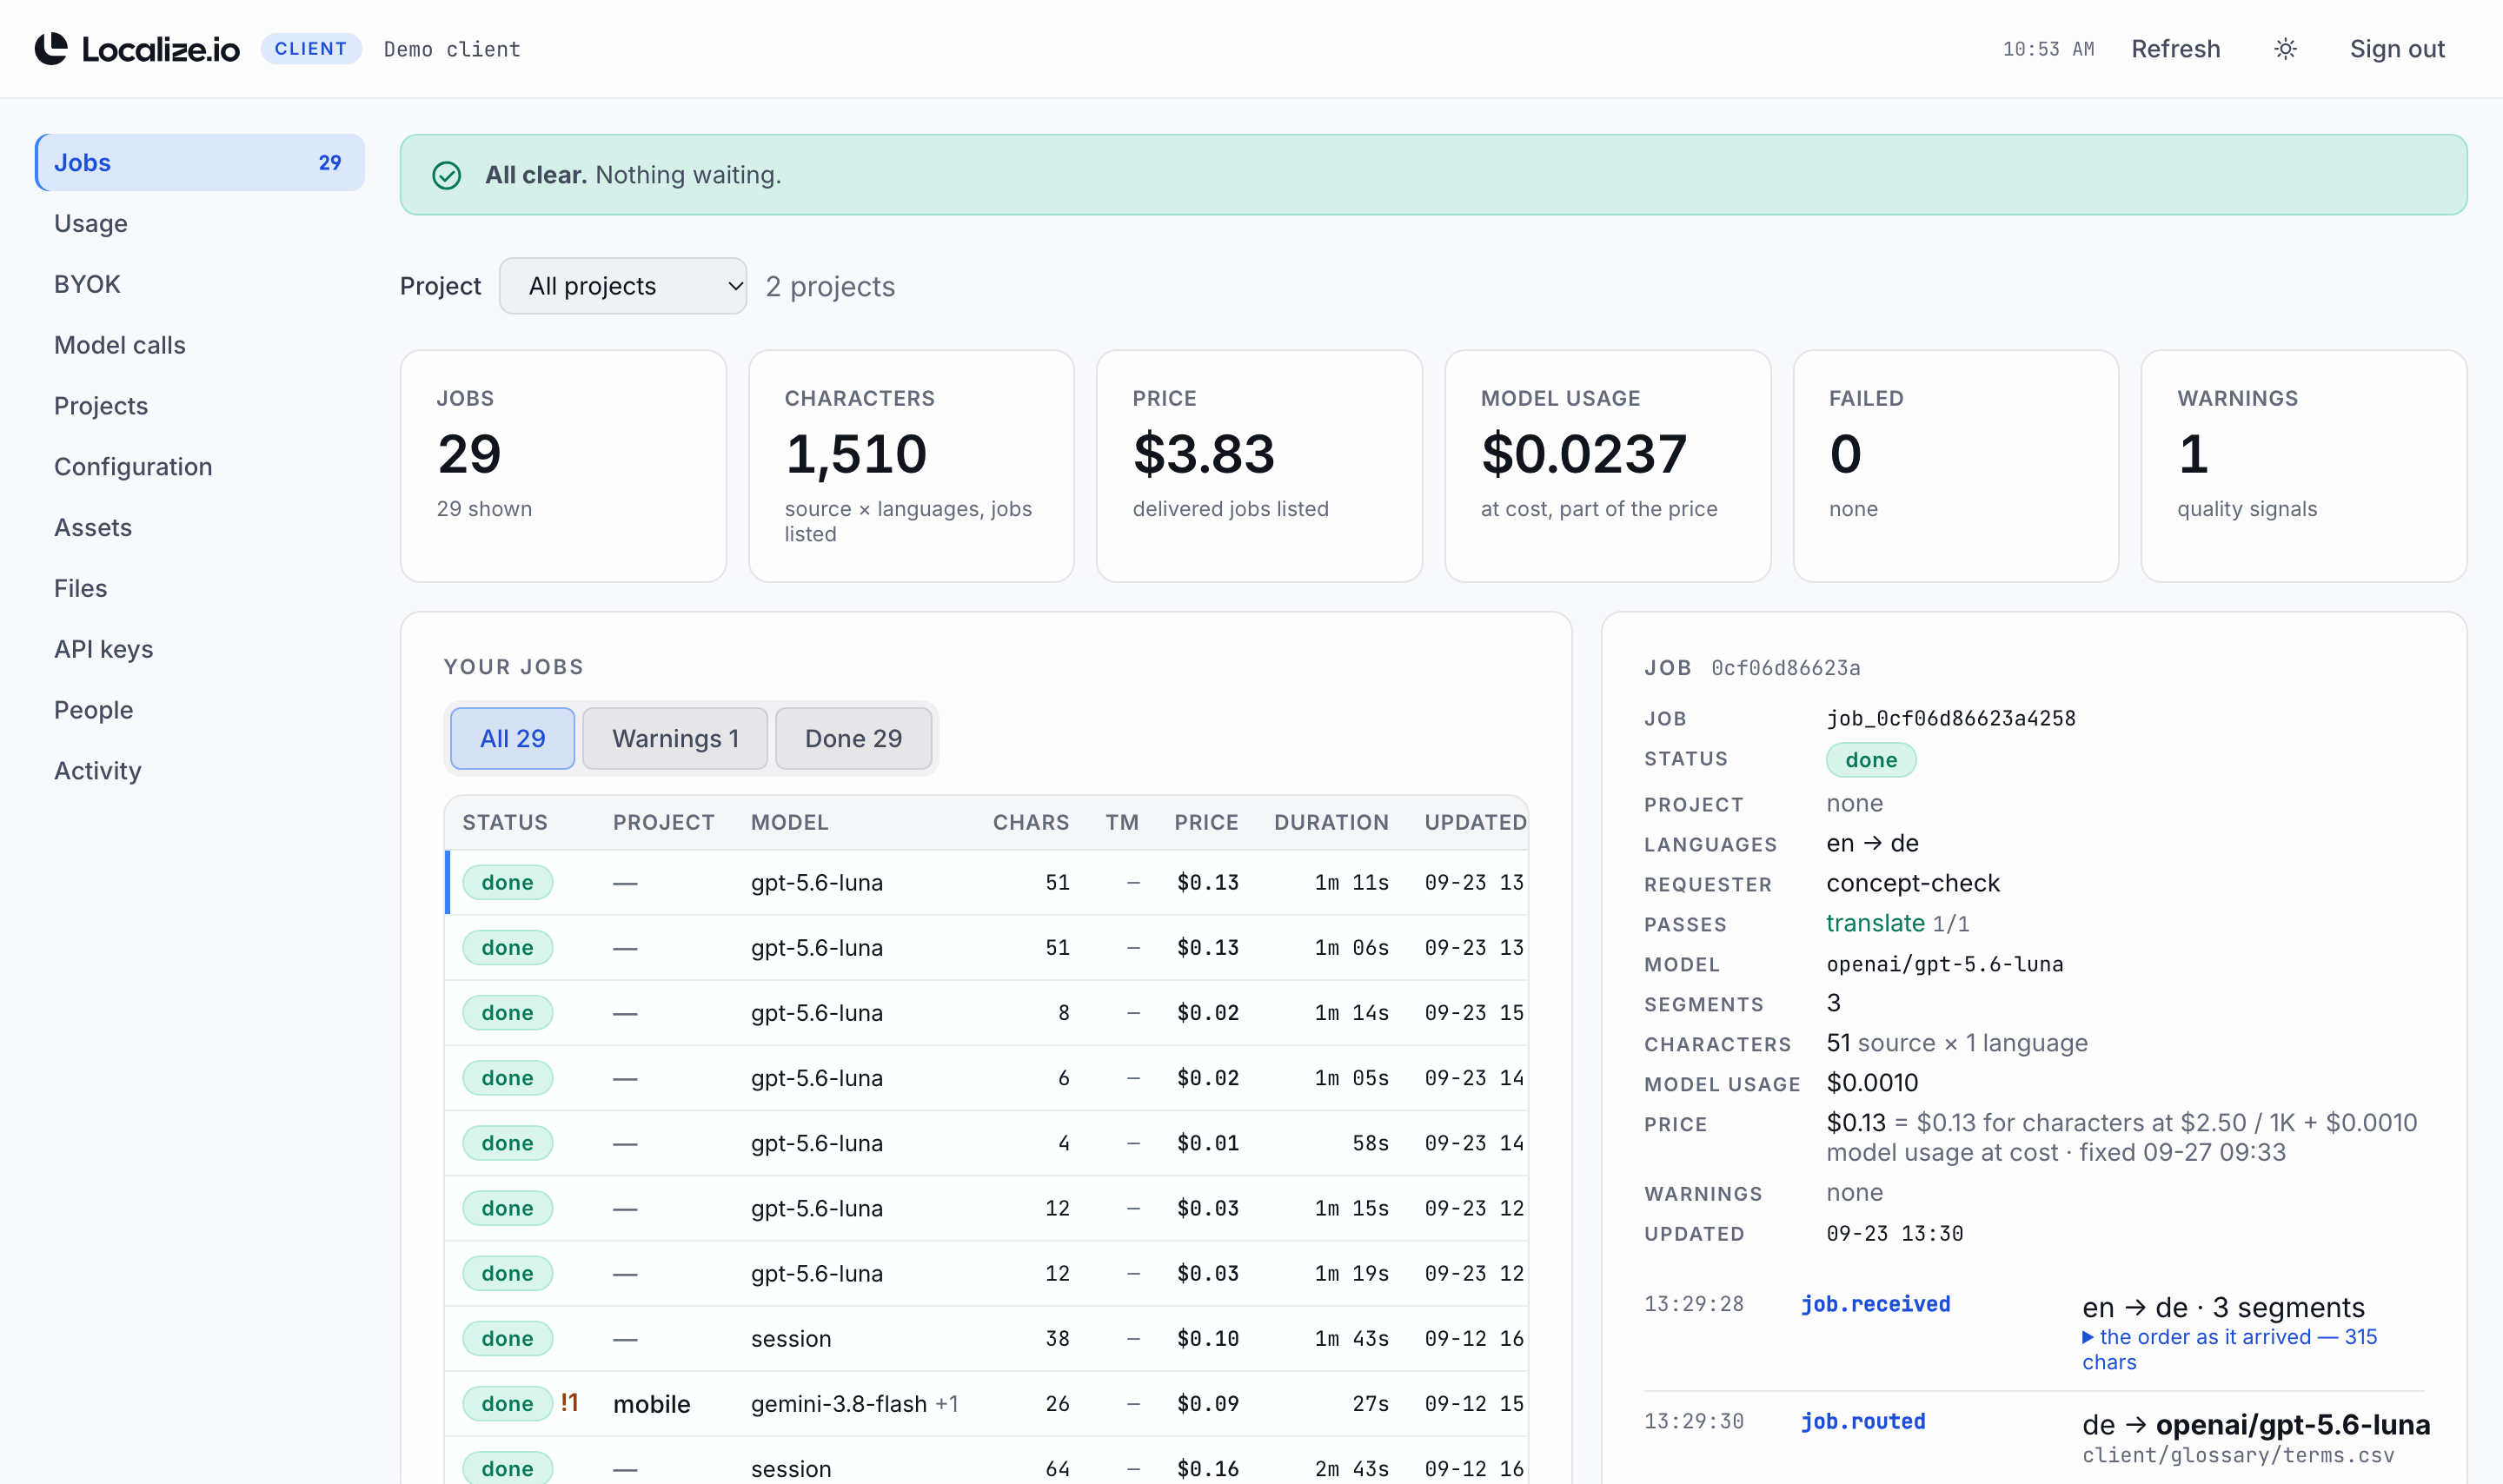Select the job row priced $0.01

point(986,1143)
